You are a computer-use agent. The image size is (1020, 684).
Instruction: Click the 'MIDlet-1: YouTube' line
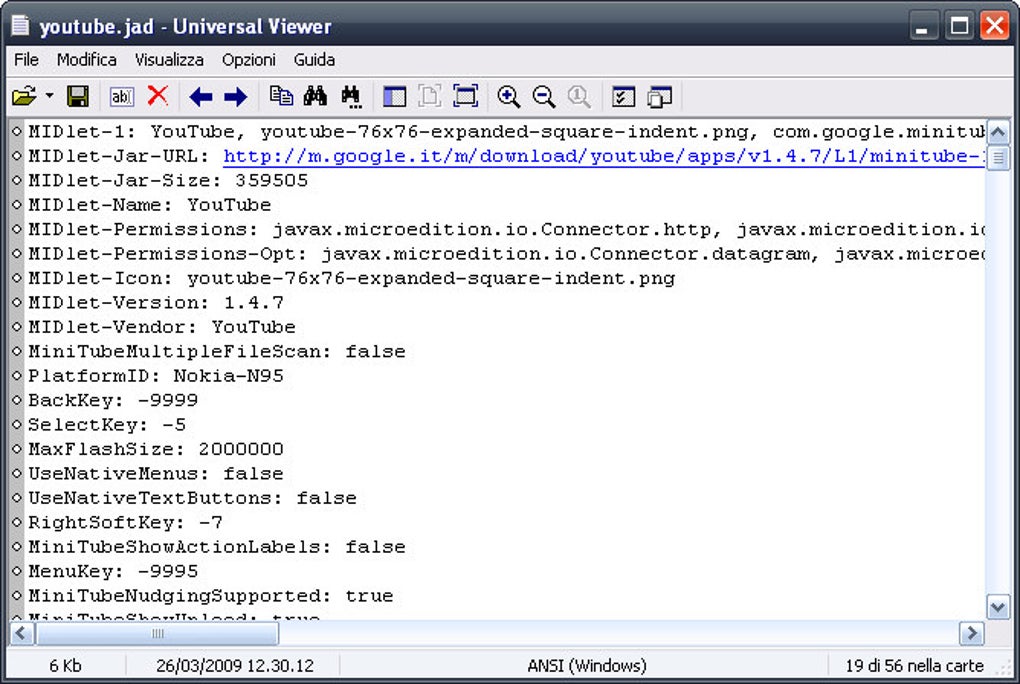click(507, 131)
